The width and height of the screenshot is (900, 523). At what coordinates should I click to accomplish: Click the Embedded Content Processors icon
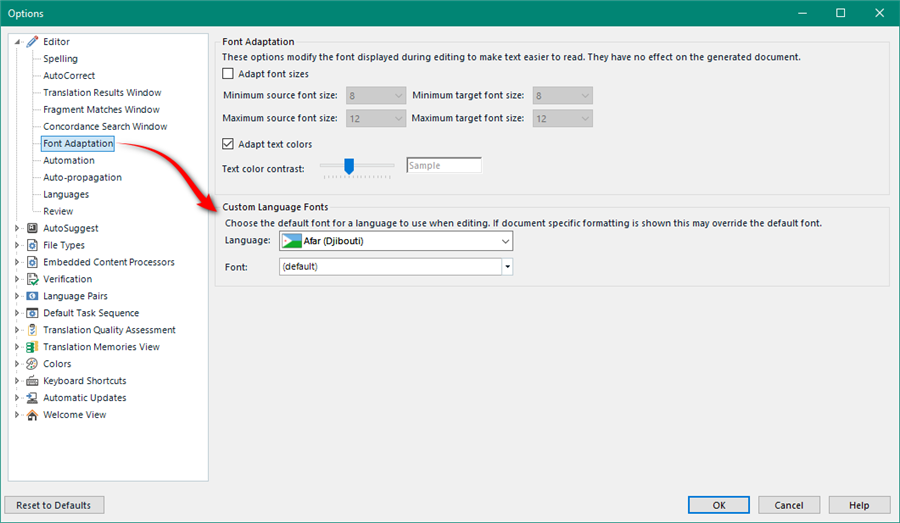tap(32, 262)
